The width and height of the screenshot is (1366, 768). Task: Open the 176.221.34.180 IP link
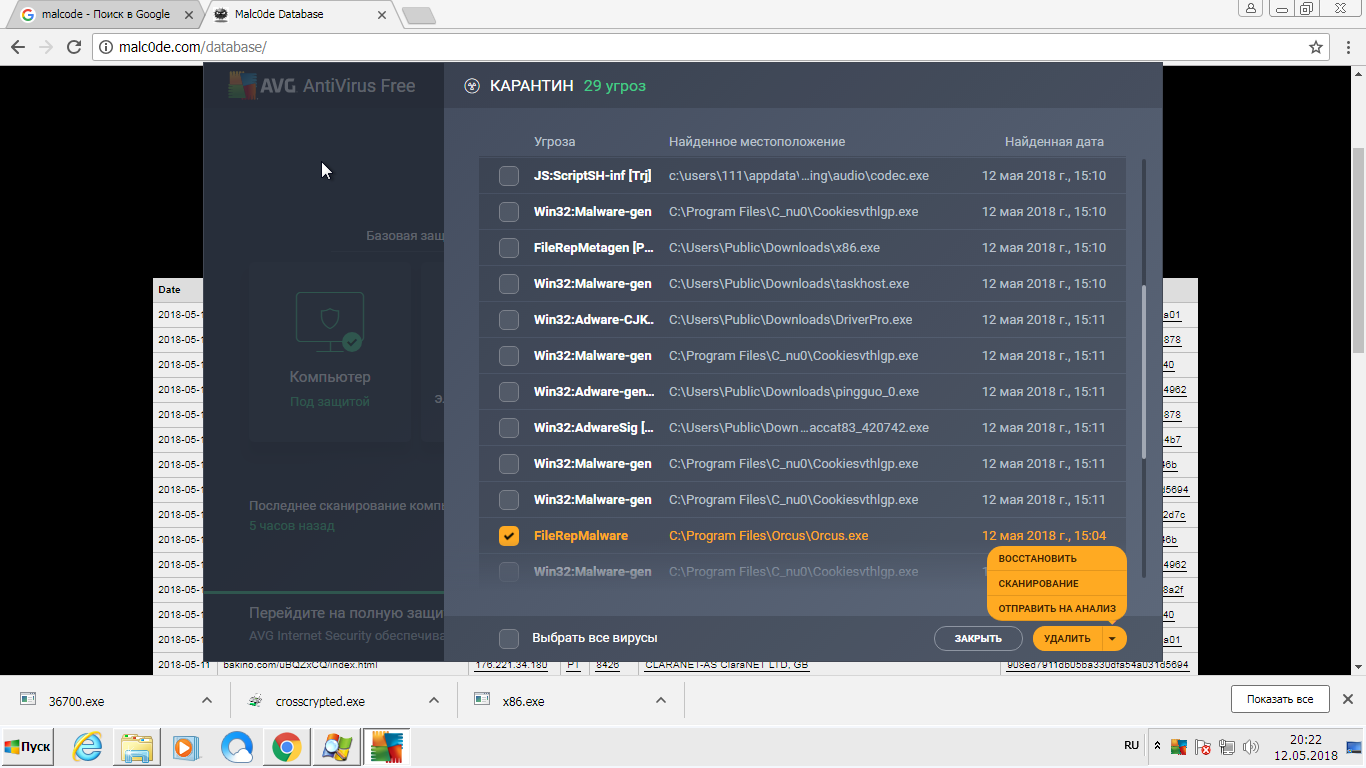[510, 664]
